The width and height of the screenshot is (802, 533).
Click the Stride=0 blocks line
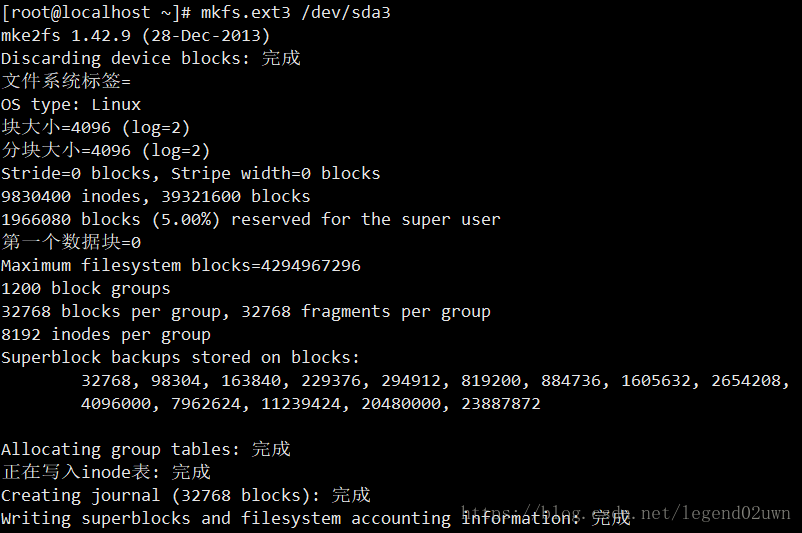(190, 173)
